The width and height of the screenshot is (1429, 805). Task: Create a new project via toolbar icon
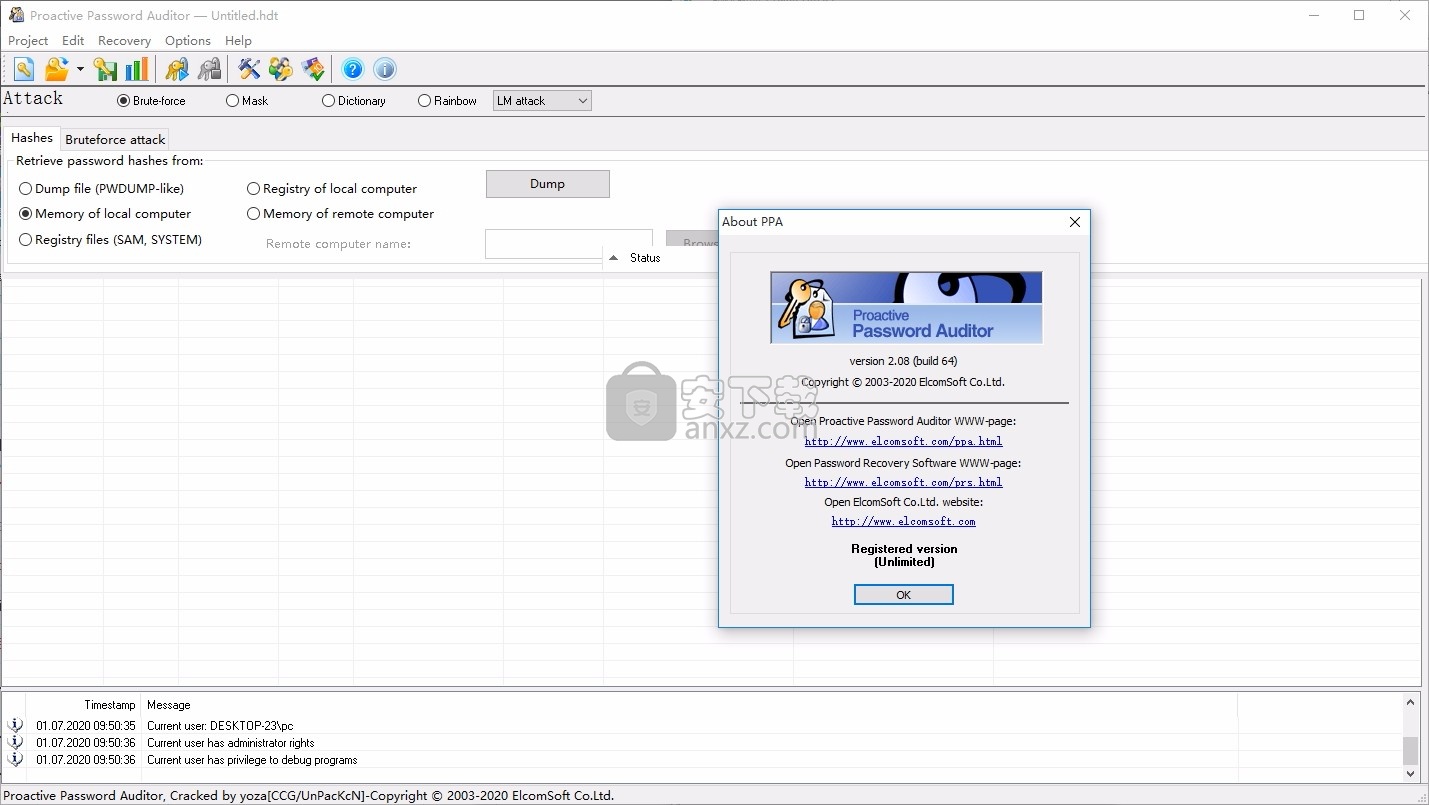24,69
